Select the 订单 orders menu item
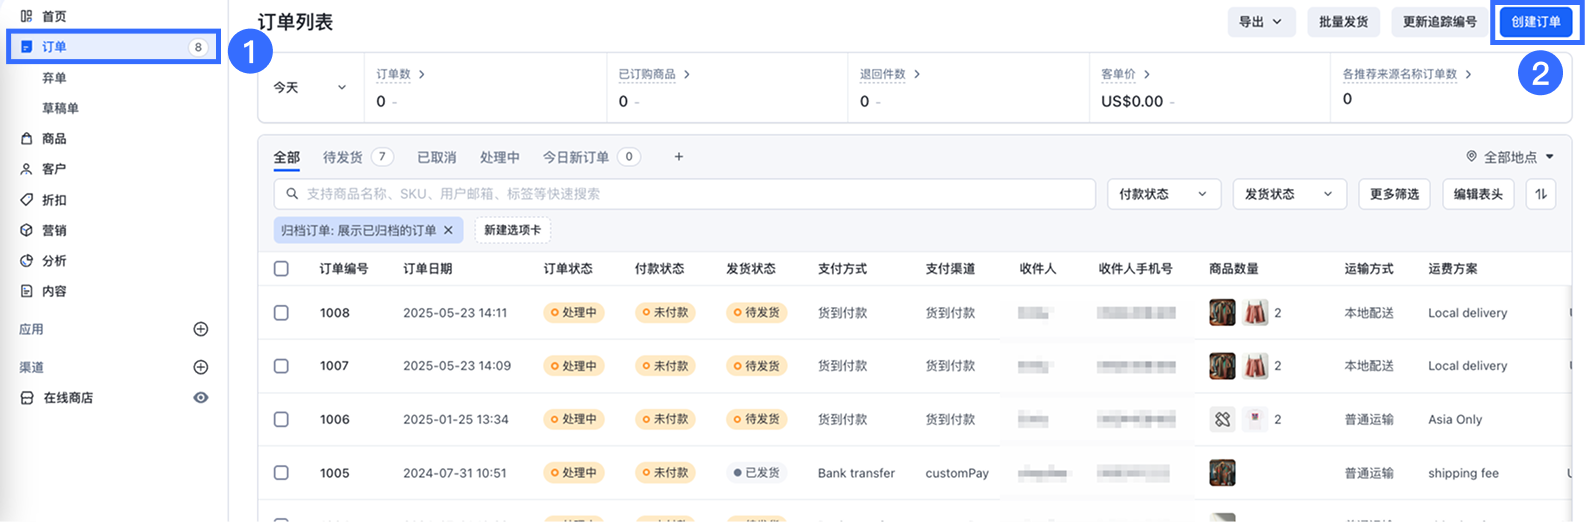This screenshot has width=1596, height=522. coord(113,47)
